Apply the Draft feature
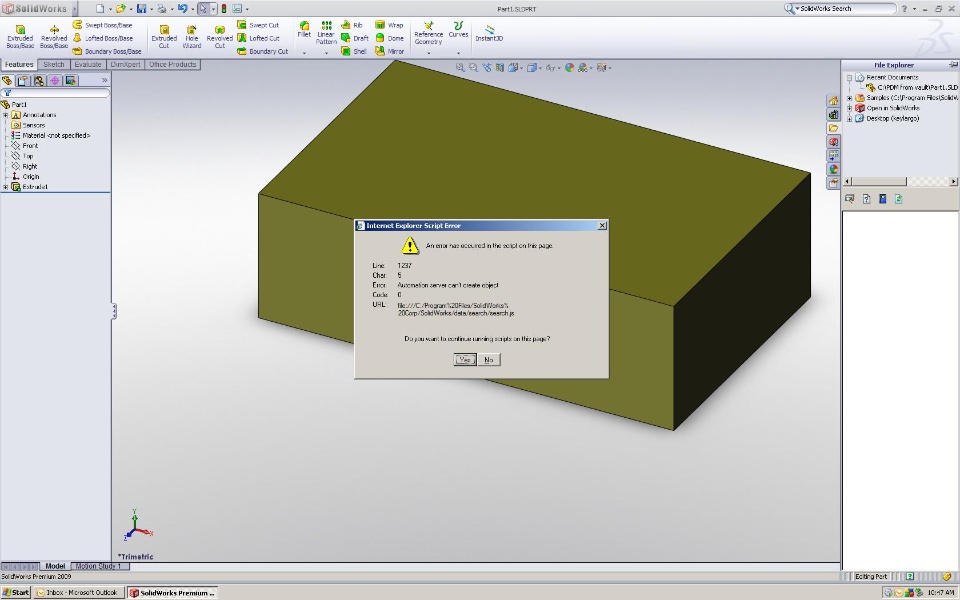The height and width of the screenshot is (600, 960). (x=355, y=38)
